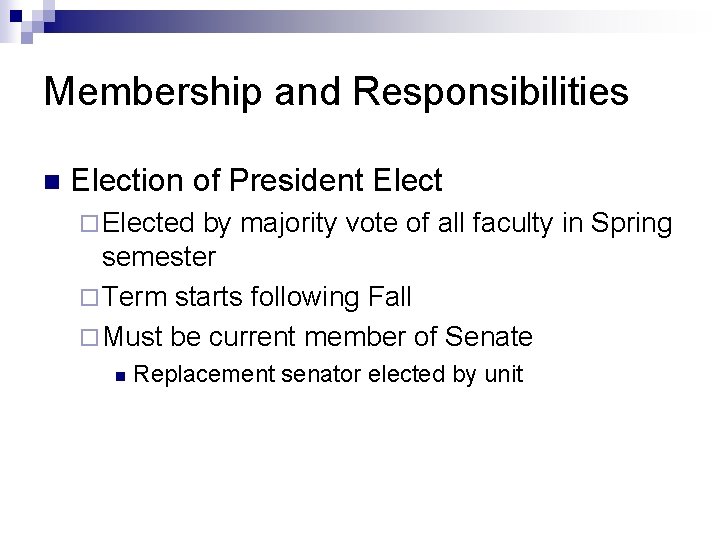Click small bullet before "Replacement senator"
The width and height of the screenshot is (720, 540).
tap(119, 377)
